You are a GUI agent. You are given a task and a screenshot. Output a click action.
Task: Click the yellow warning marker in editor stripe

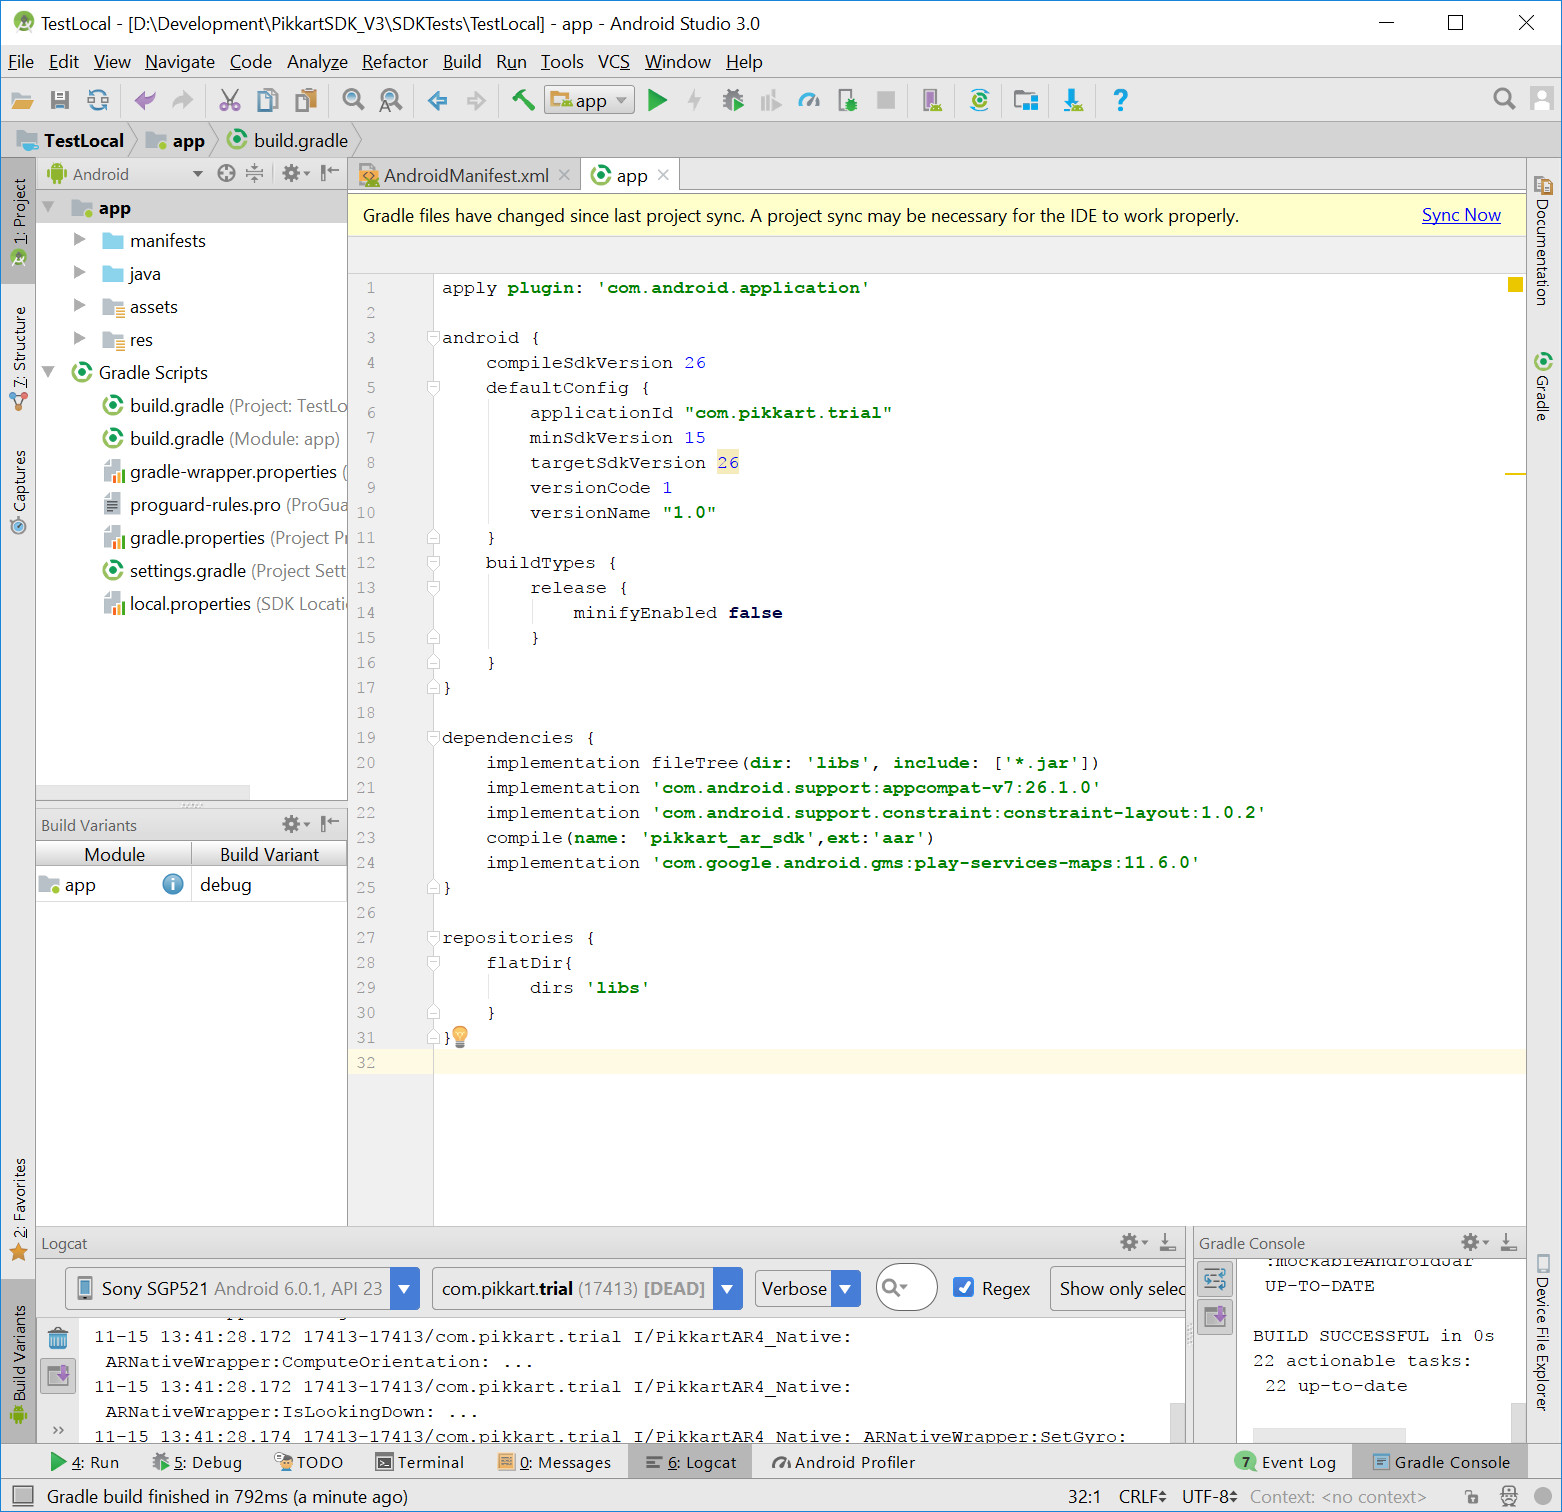pos(1515,285)
